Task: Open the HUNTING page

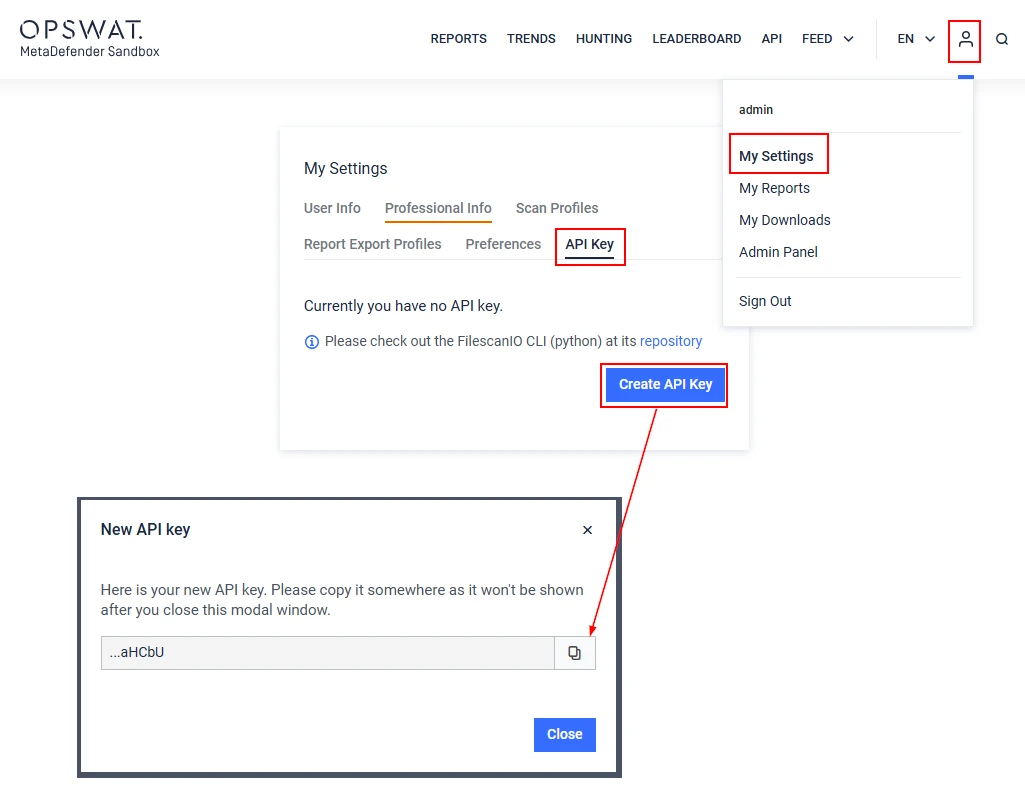Action: coord(603,39)
